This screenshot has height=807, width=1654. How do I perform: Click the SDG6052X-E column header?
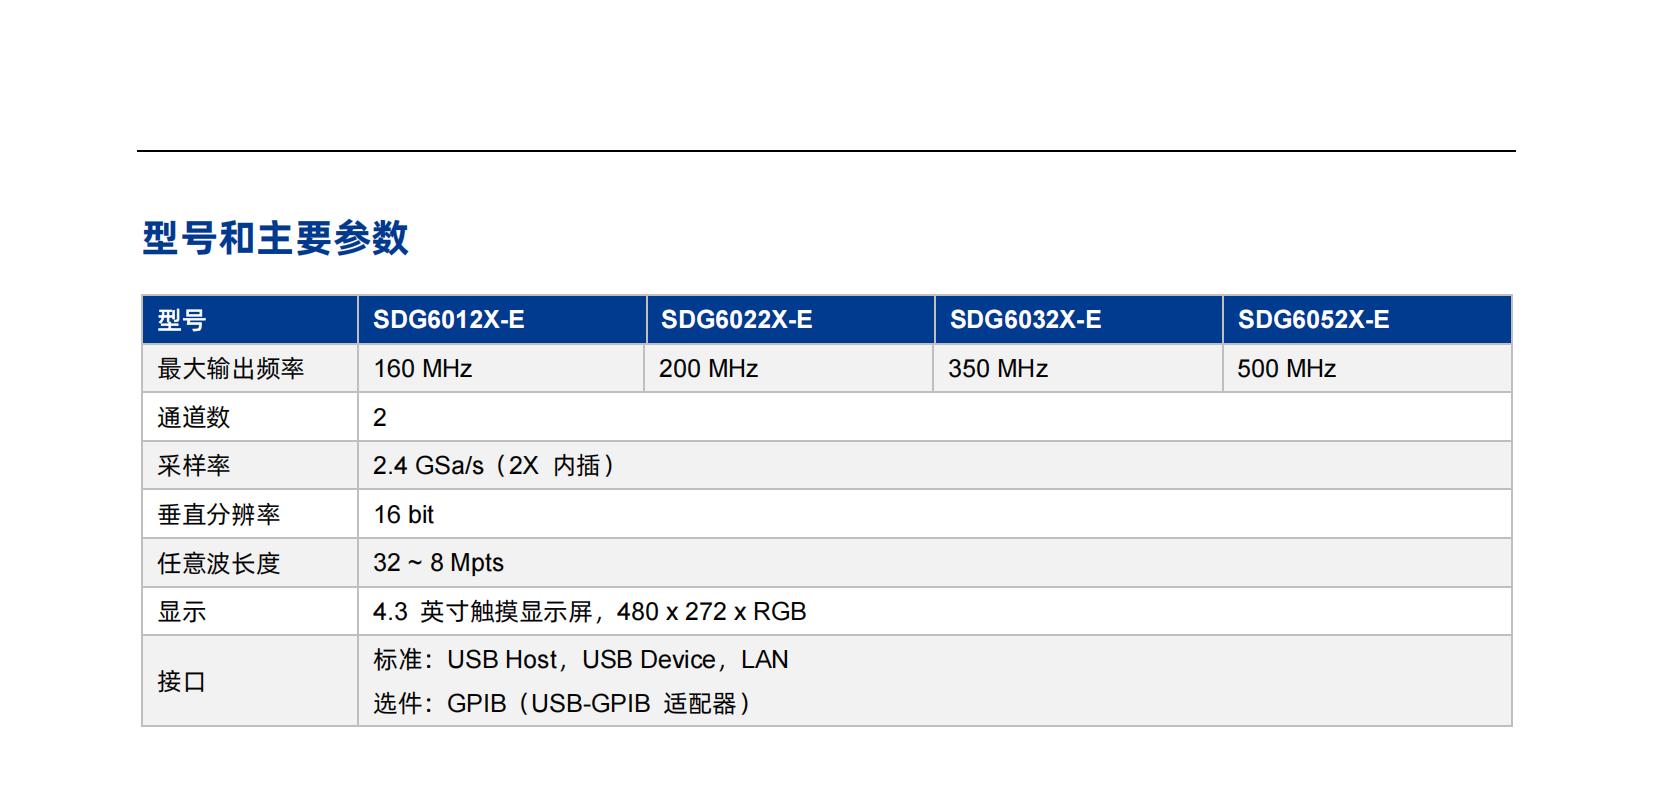(x=1313, y=320)
